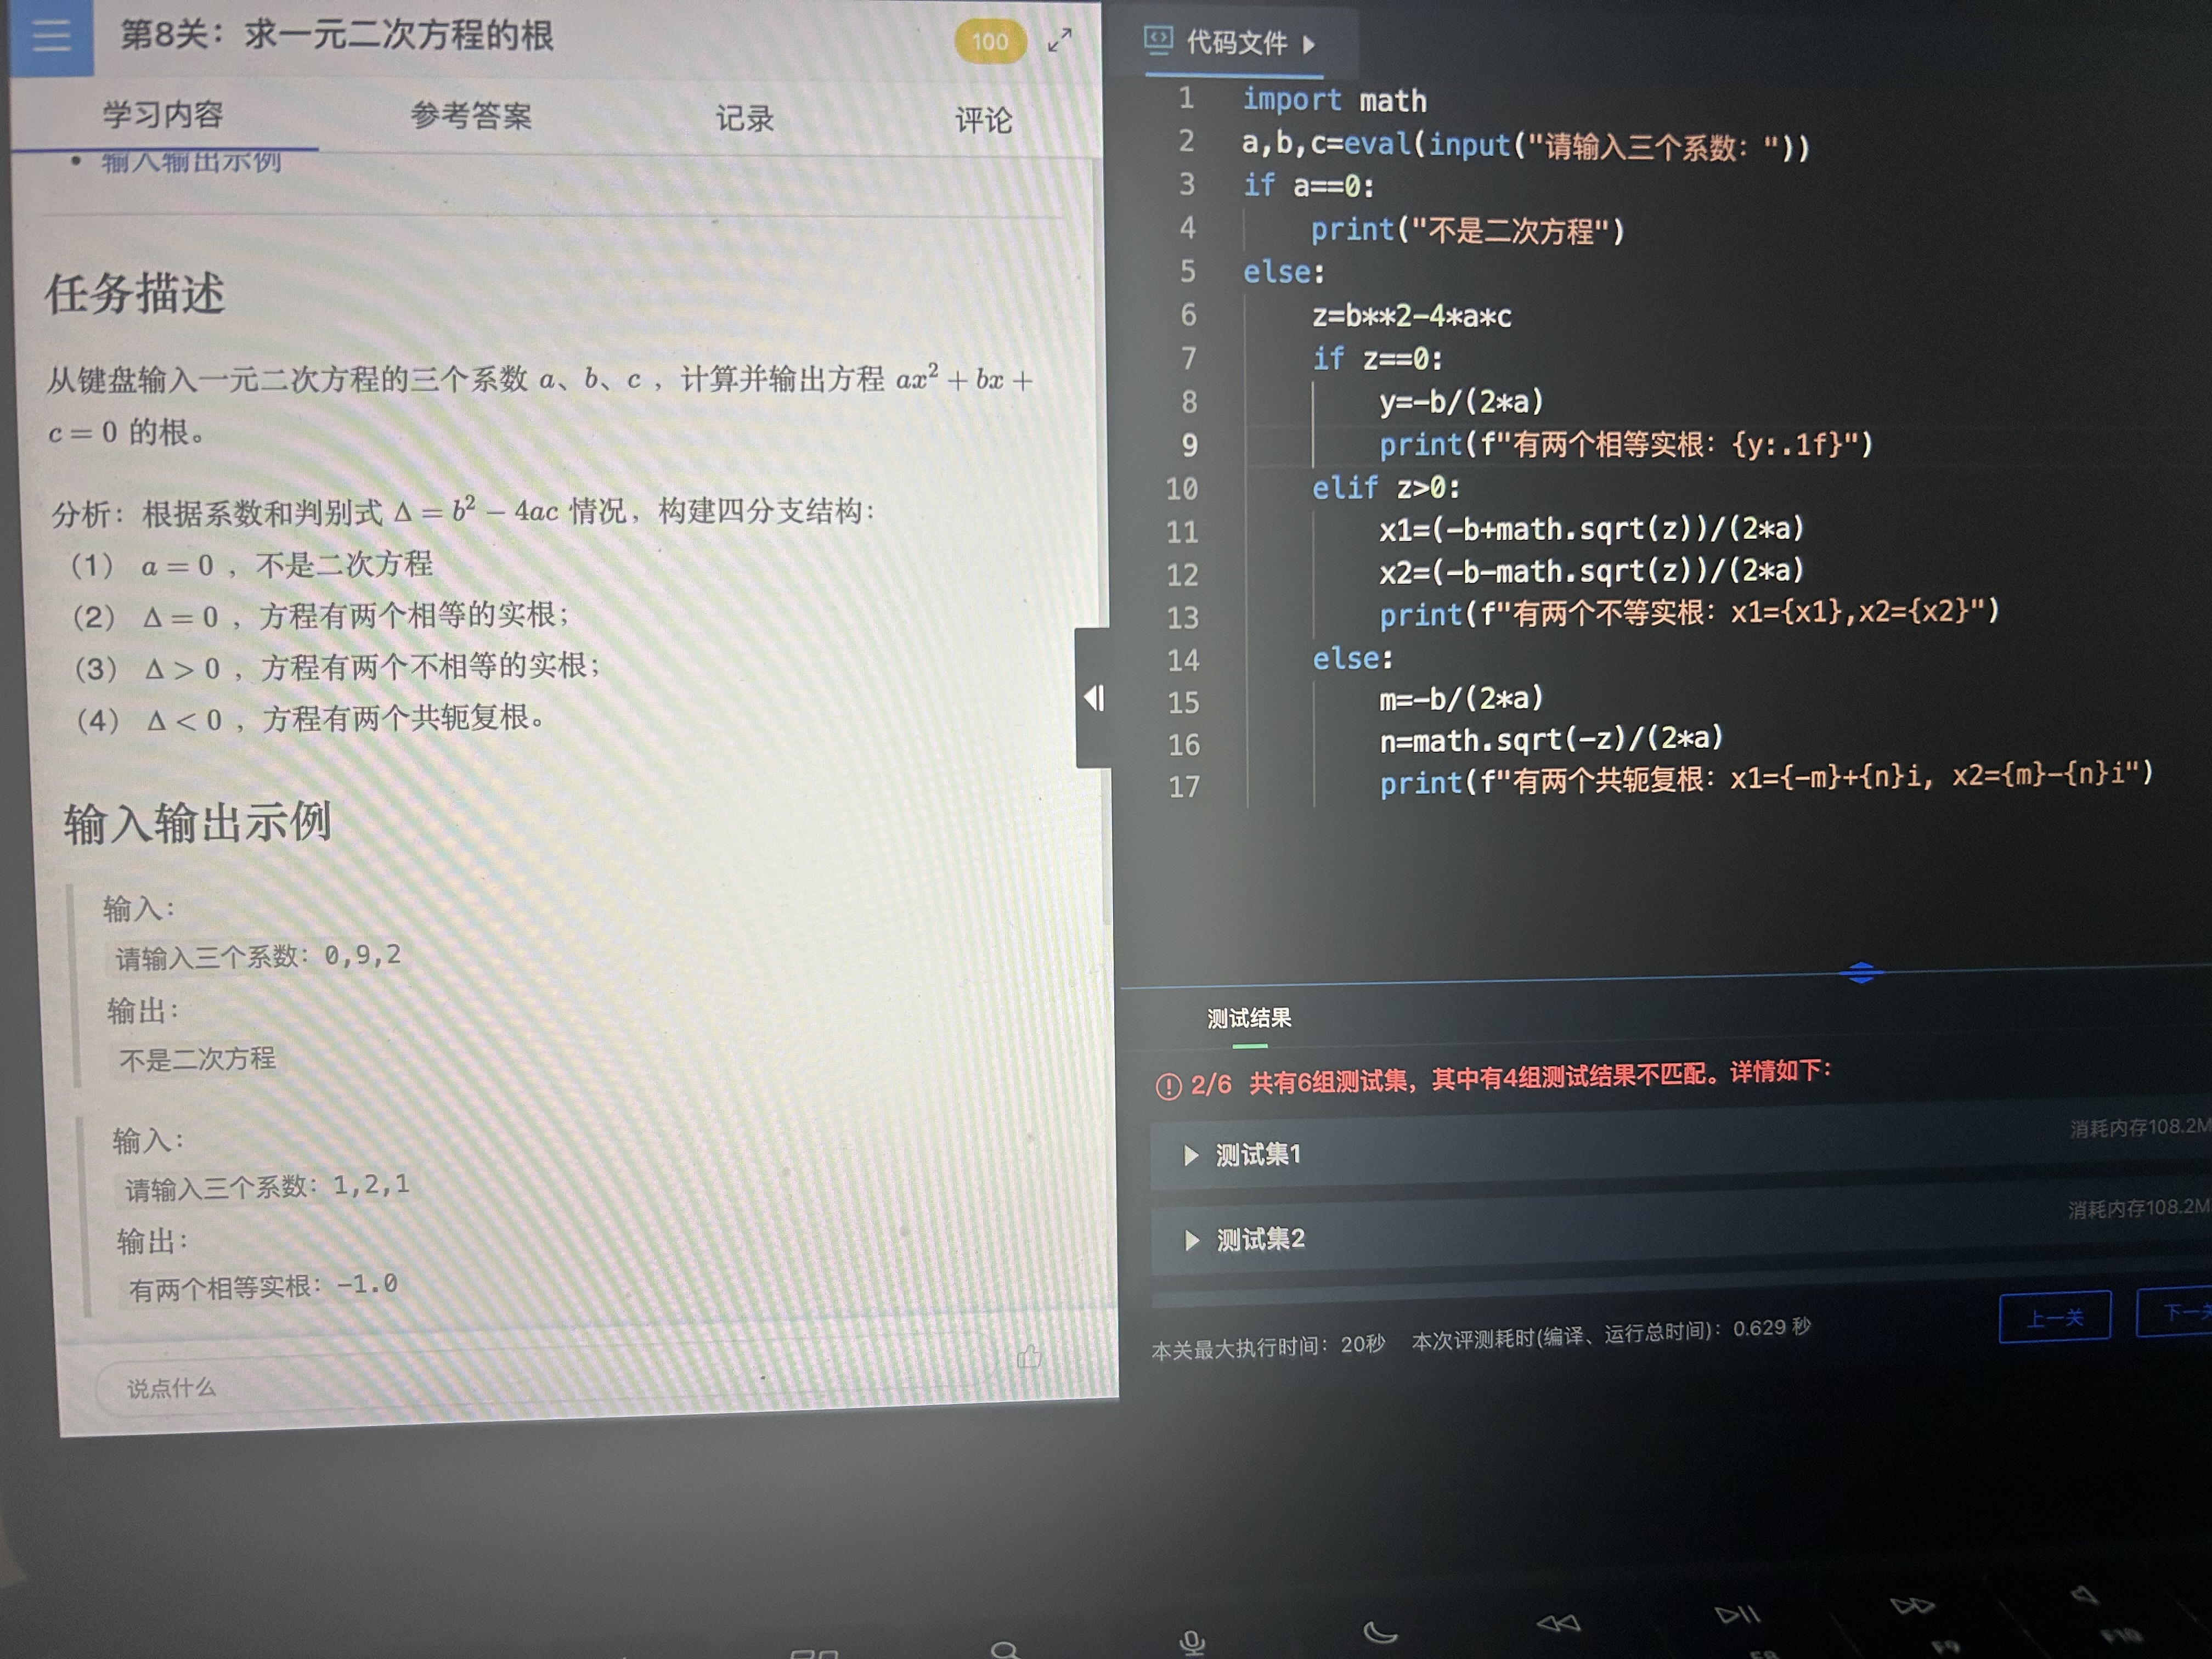This screenshot has width=2212, height=1659.
Task: Click the red warning icon by 2/6
Action: point(1168,1086)
